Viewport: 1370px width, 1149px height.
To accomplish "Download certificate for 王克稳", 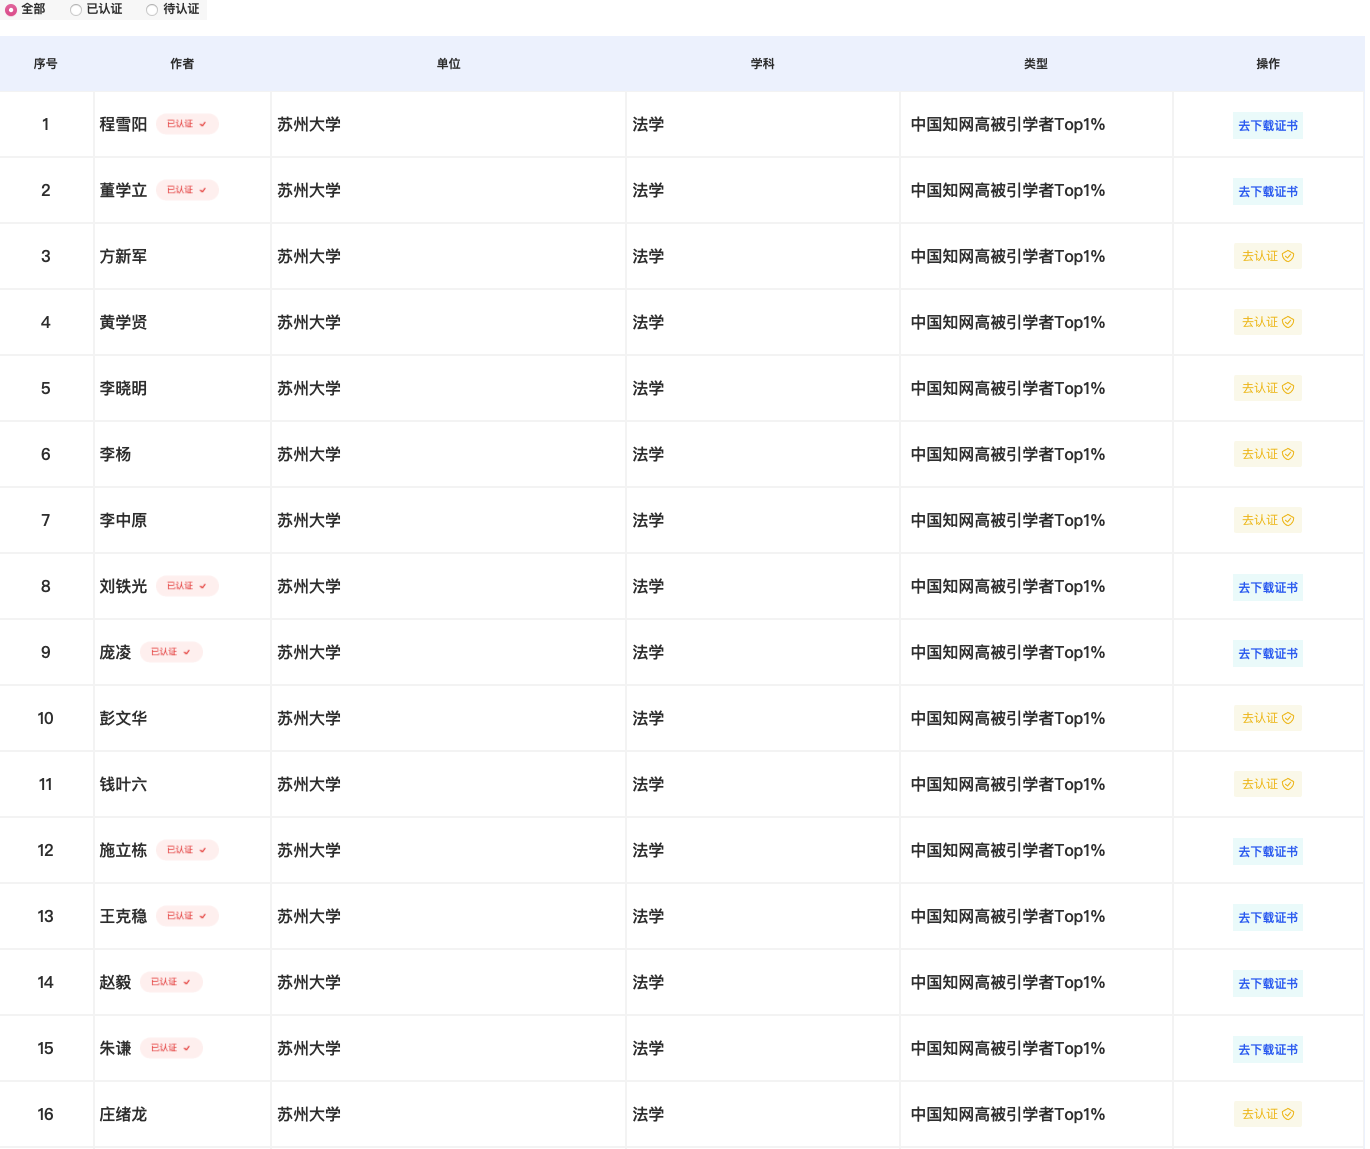I will pyautogui.click(x=1267, y=918).
